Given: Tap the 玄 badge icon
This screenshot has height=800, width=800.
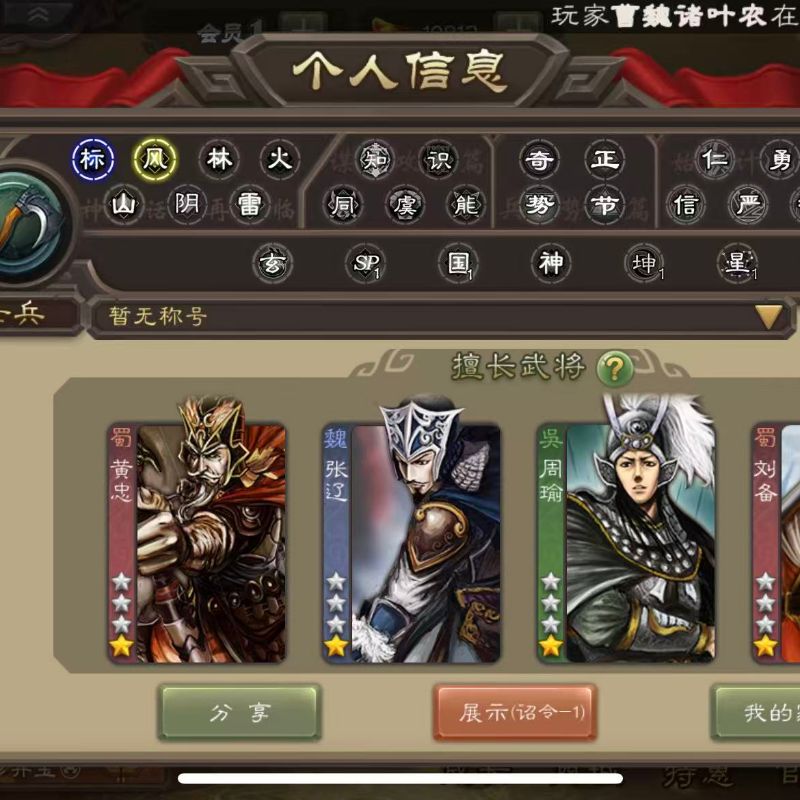Looking at the screenshot, I should click(x=272, y=263).
